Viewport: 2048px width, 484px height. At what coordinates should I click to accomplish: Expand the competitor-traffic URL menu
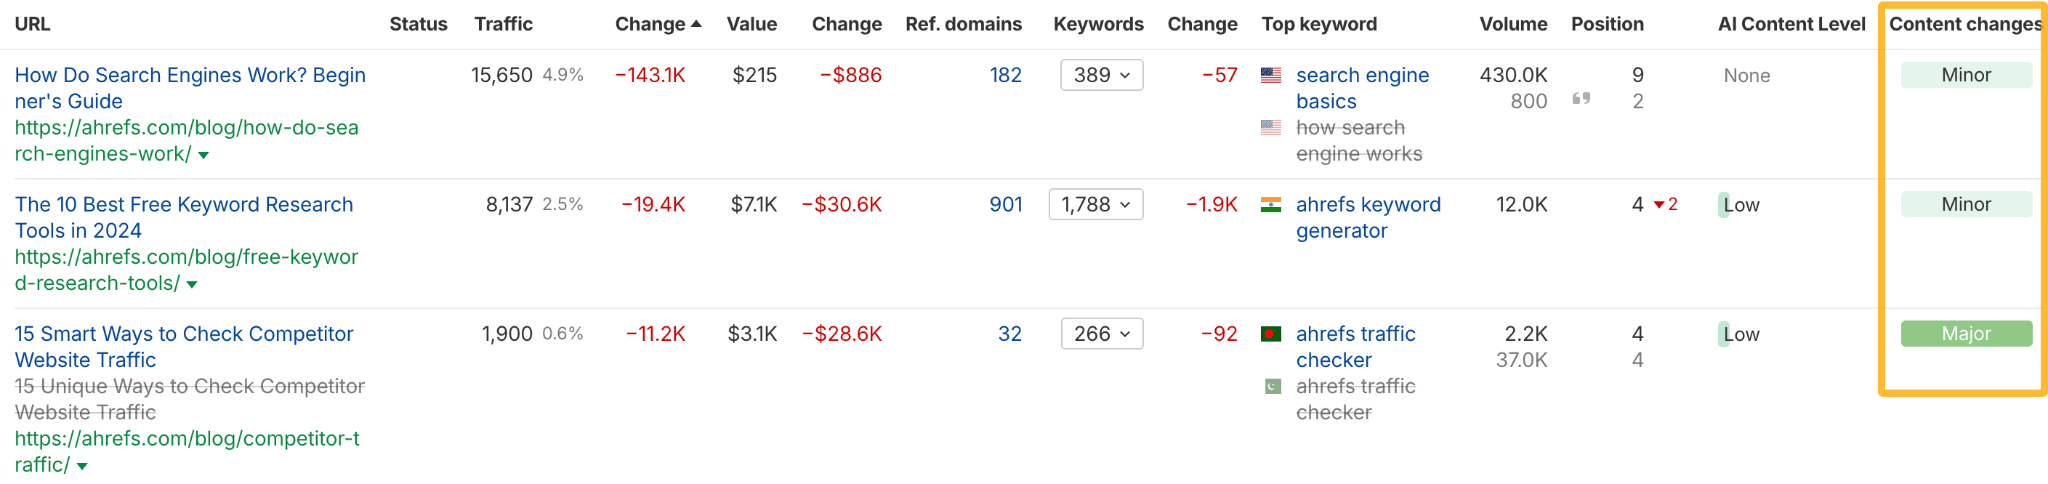82,466
